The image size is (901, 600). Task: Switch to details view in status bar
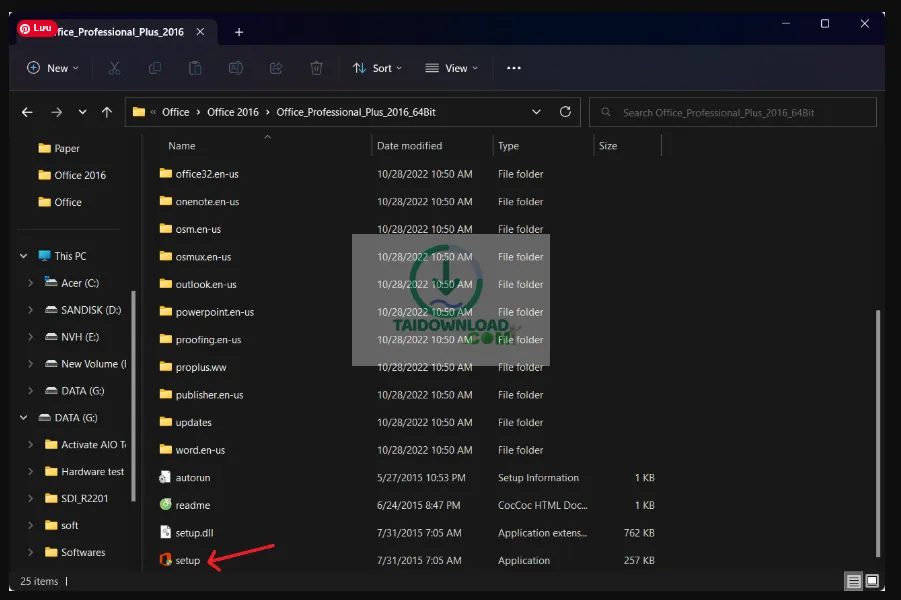[x=853, y=581]
